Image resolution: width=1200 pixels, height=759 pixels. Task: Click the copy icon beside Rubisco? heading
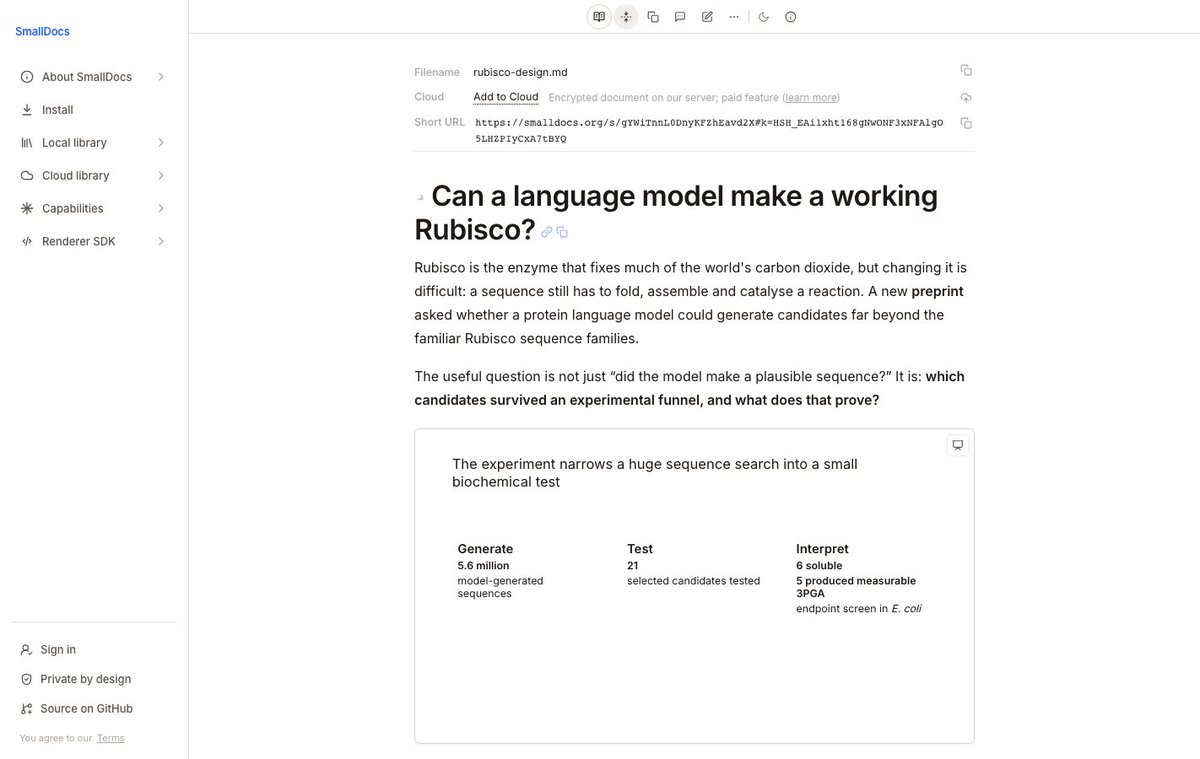(x=562, y=232)
